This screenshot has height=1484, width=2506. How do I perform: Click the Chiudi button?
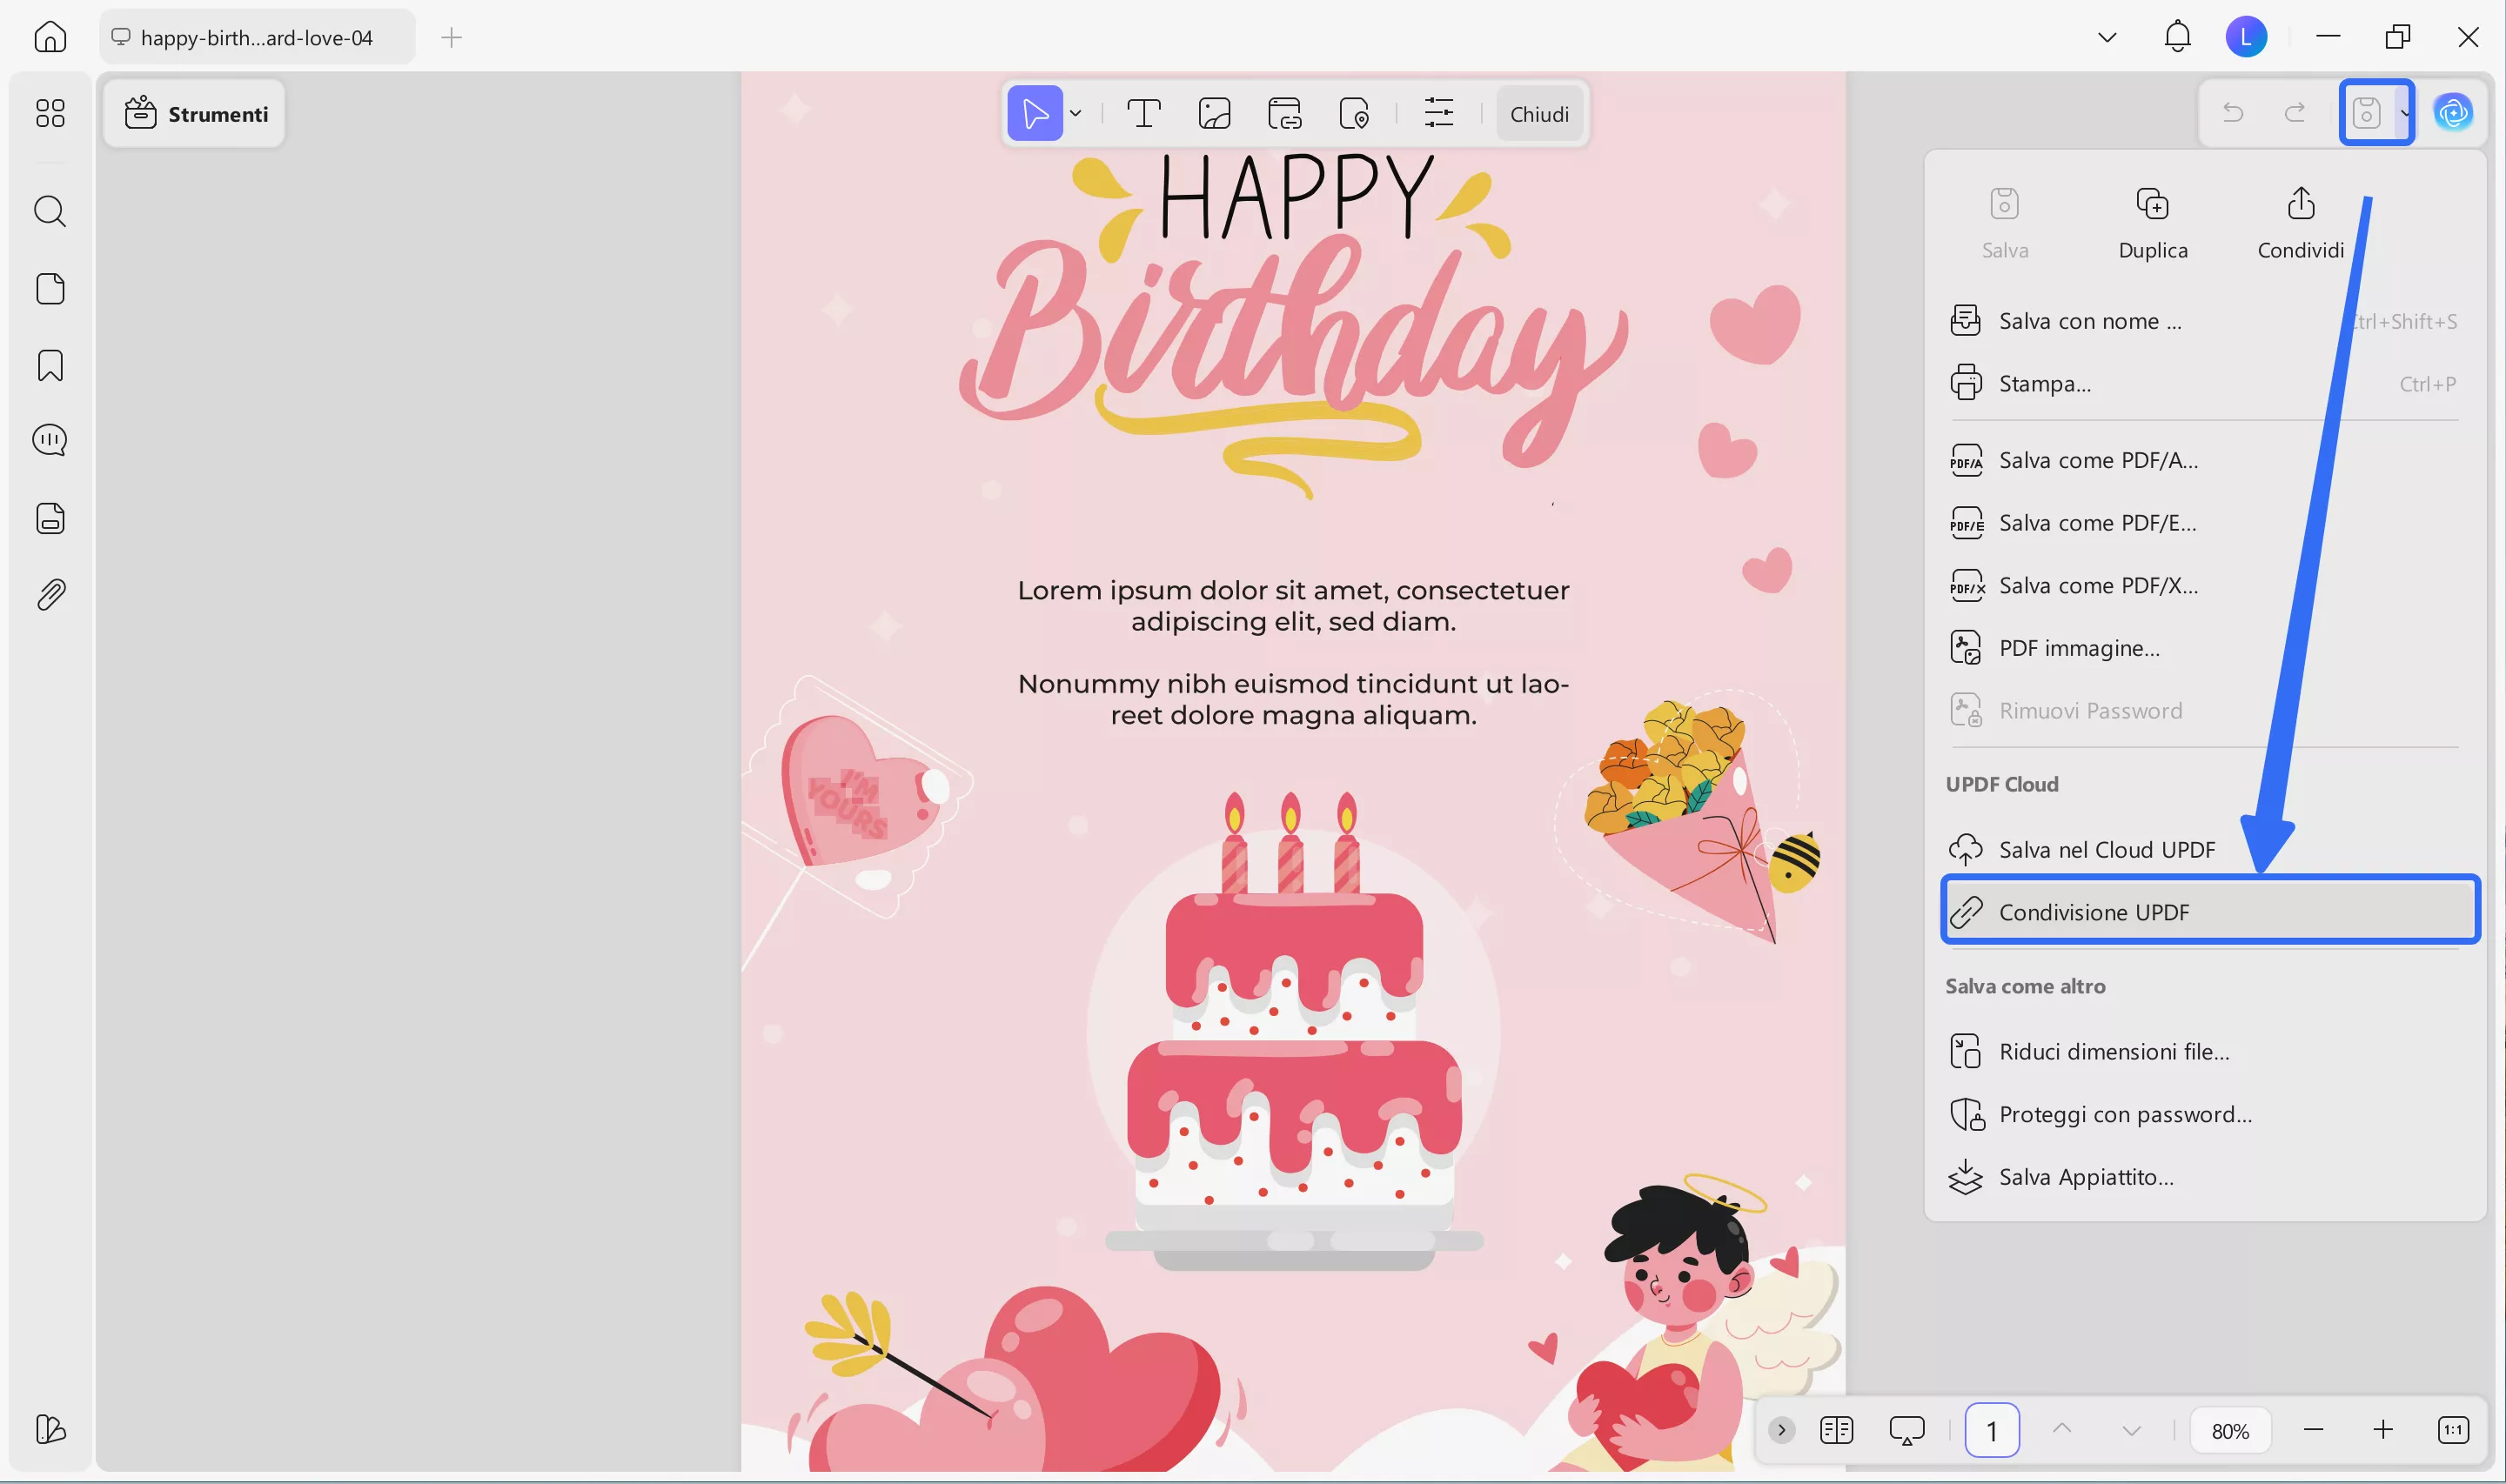(x=1538, y=113)
